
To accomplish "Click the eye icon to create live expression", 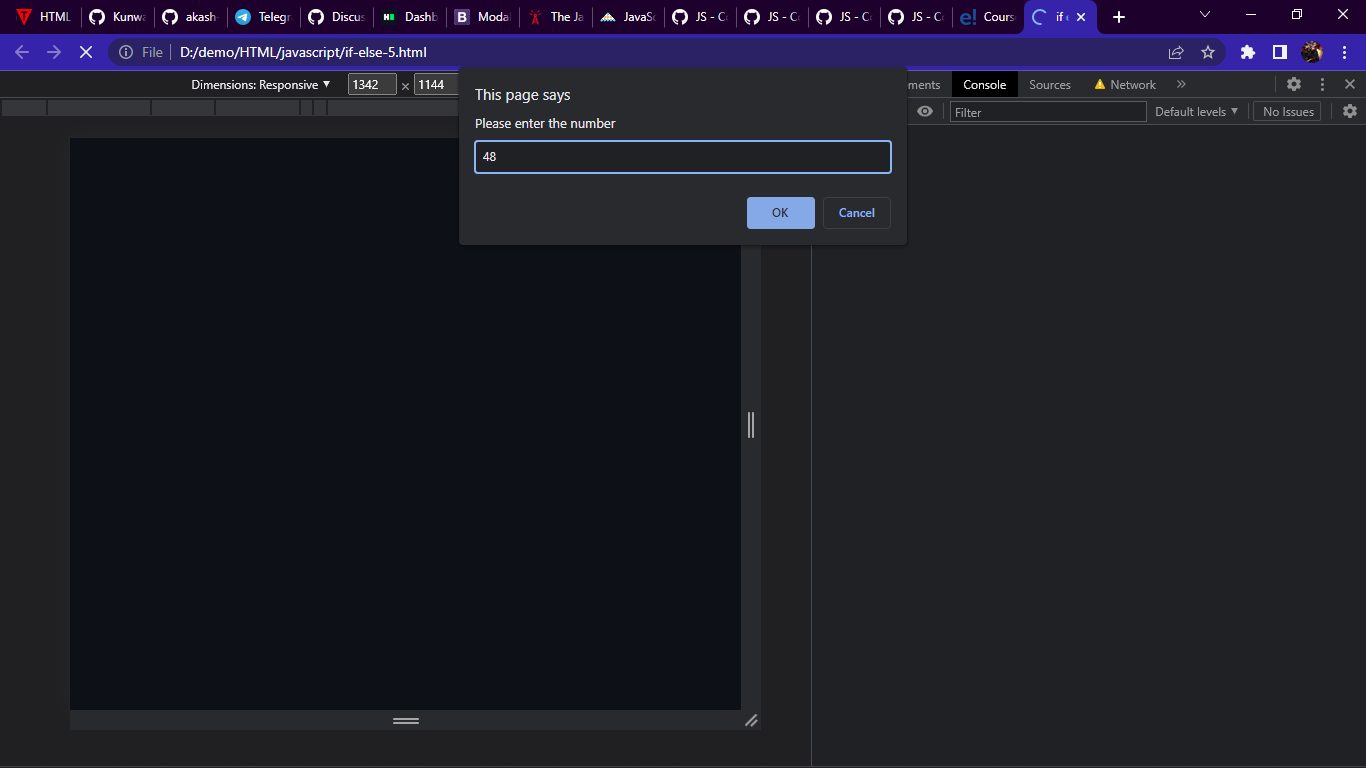I will click(925, 111).
